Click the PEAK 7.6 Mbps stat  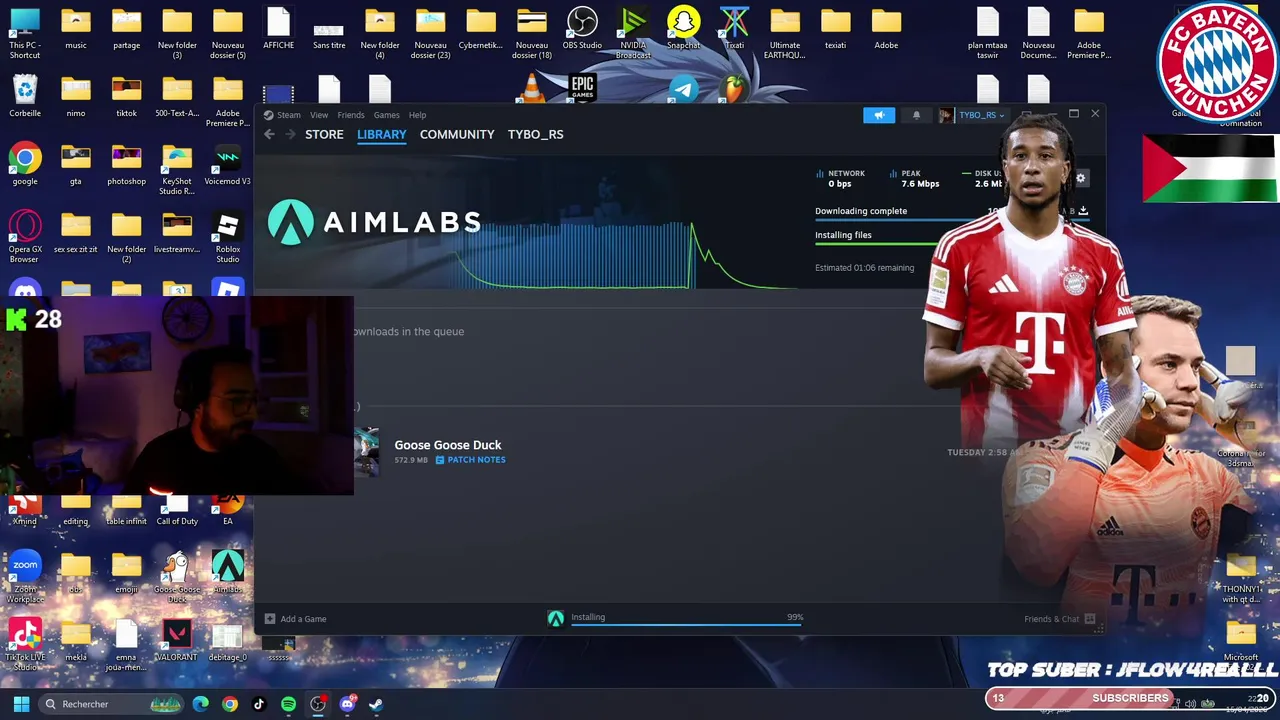click(x=914, y=178)
